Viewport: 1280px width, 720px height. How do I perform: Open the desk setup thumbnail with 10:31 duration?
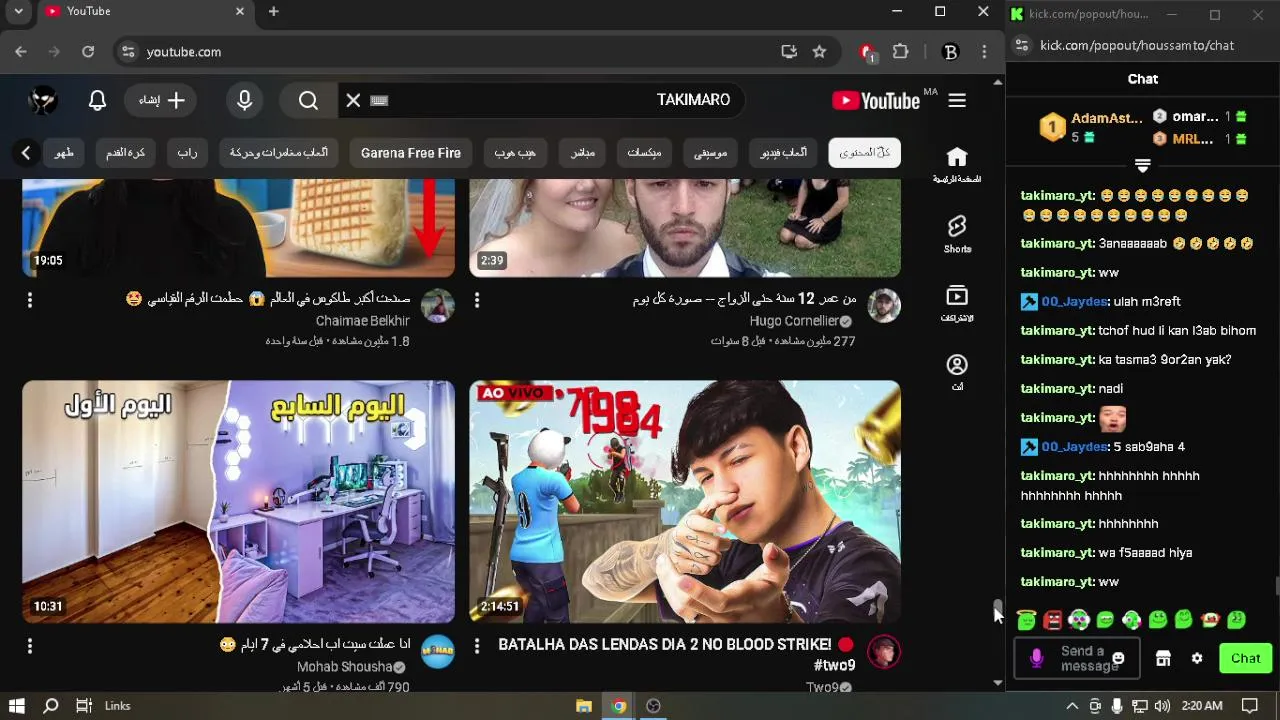coord(238,501)
